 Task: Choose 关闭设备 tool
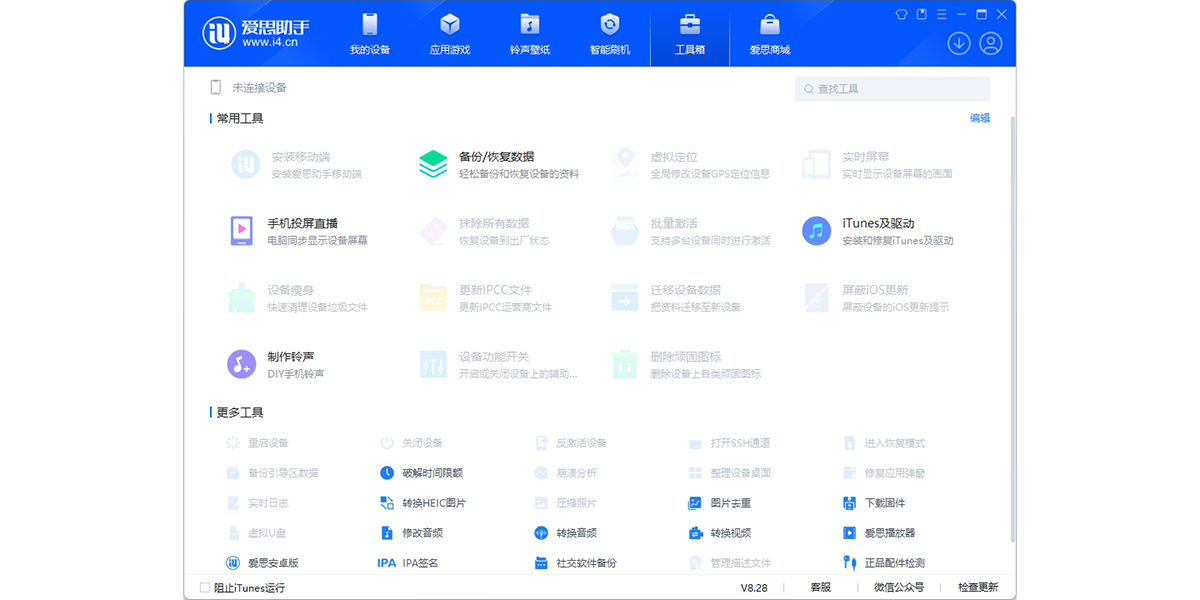pos(411,443)
